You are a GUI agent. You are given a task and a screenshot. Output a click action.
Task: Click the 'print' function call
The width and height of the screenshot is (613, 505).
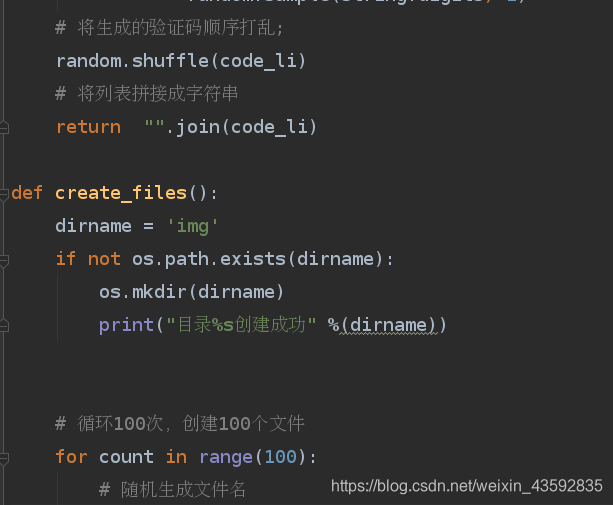click(x=126, y=325)
